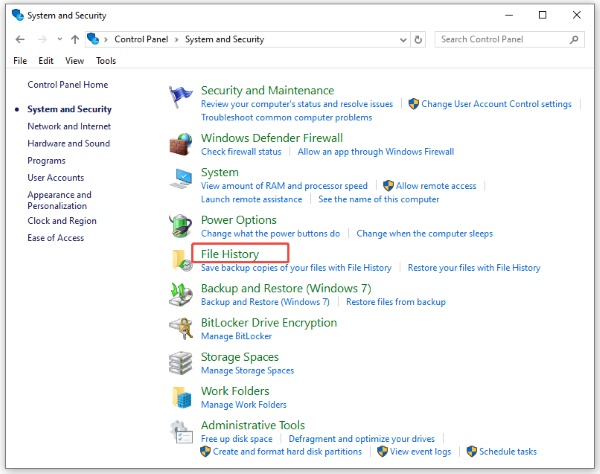The height and width of the screenshot is (474, 600).
Task: Open the File History folder icon
Action: pyautogui.click(x=182, y=261)
